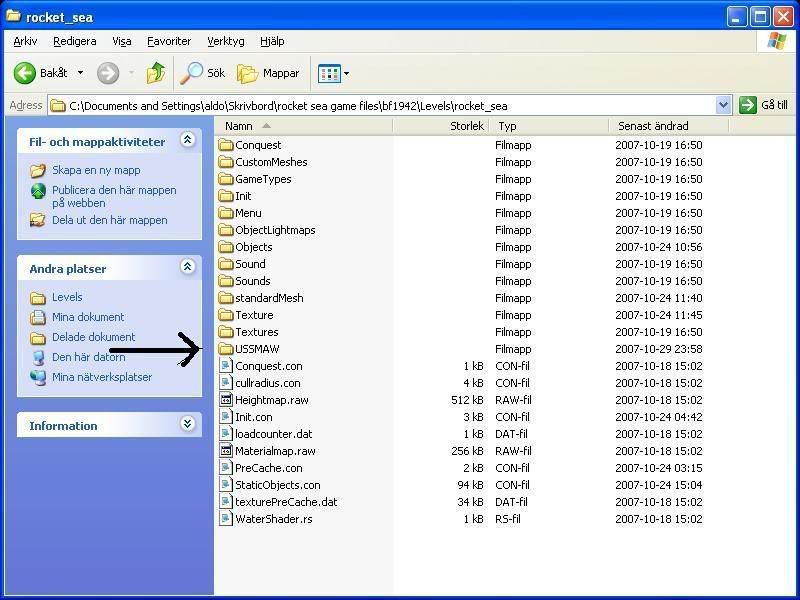Viewport: 800px width, 600px height.
Task: Select the Texture folder icon
Action: 226,315
